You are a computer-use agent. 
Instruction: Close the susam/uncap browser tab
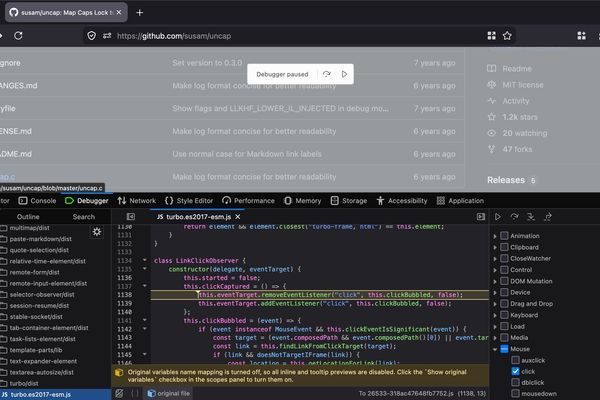[x=119, y=12]
